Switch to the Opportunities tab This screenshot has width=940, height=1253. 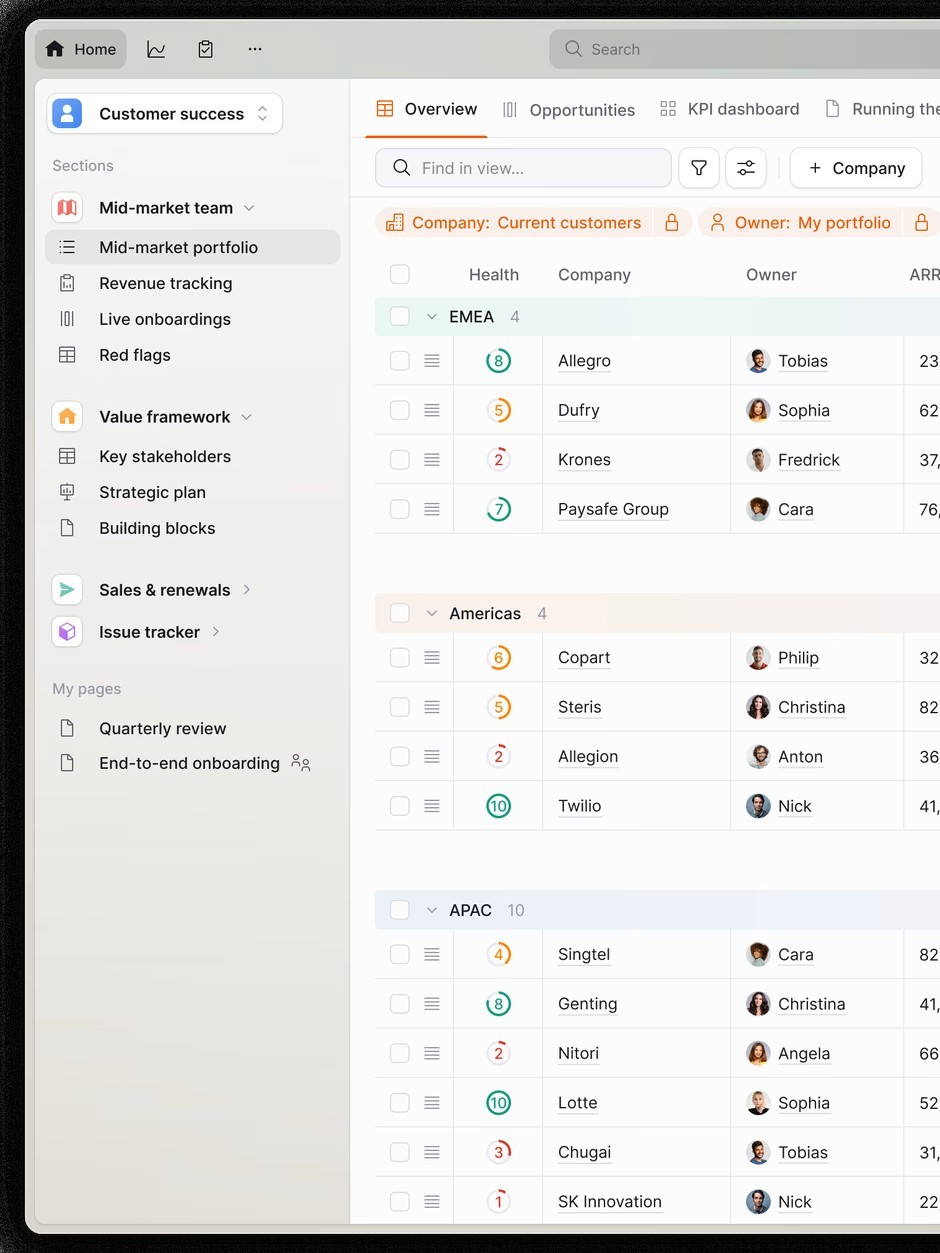569,110
